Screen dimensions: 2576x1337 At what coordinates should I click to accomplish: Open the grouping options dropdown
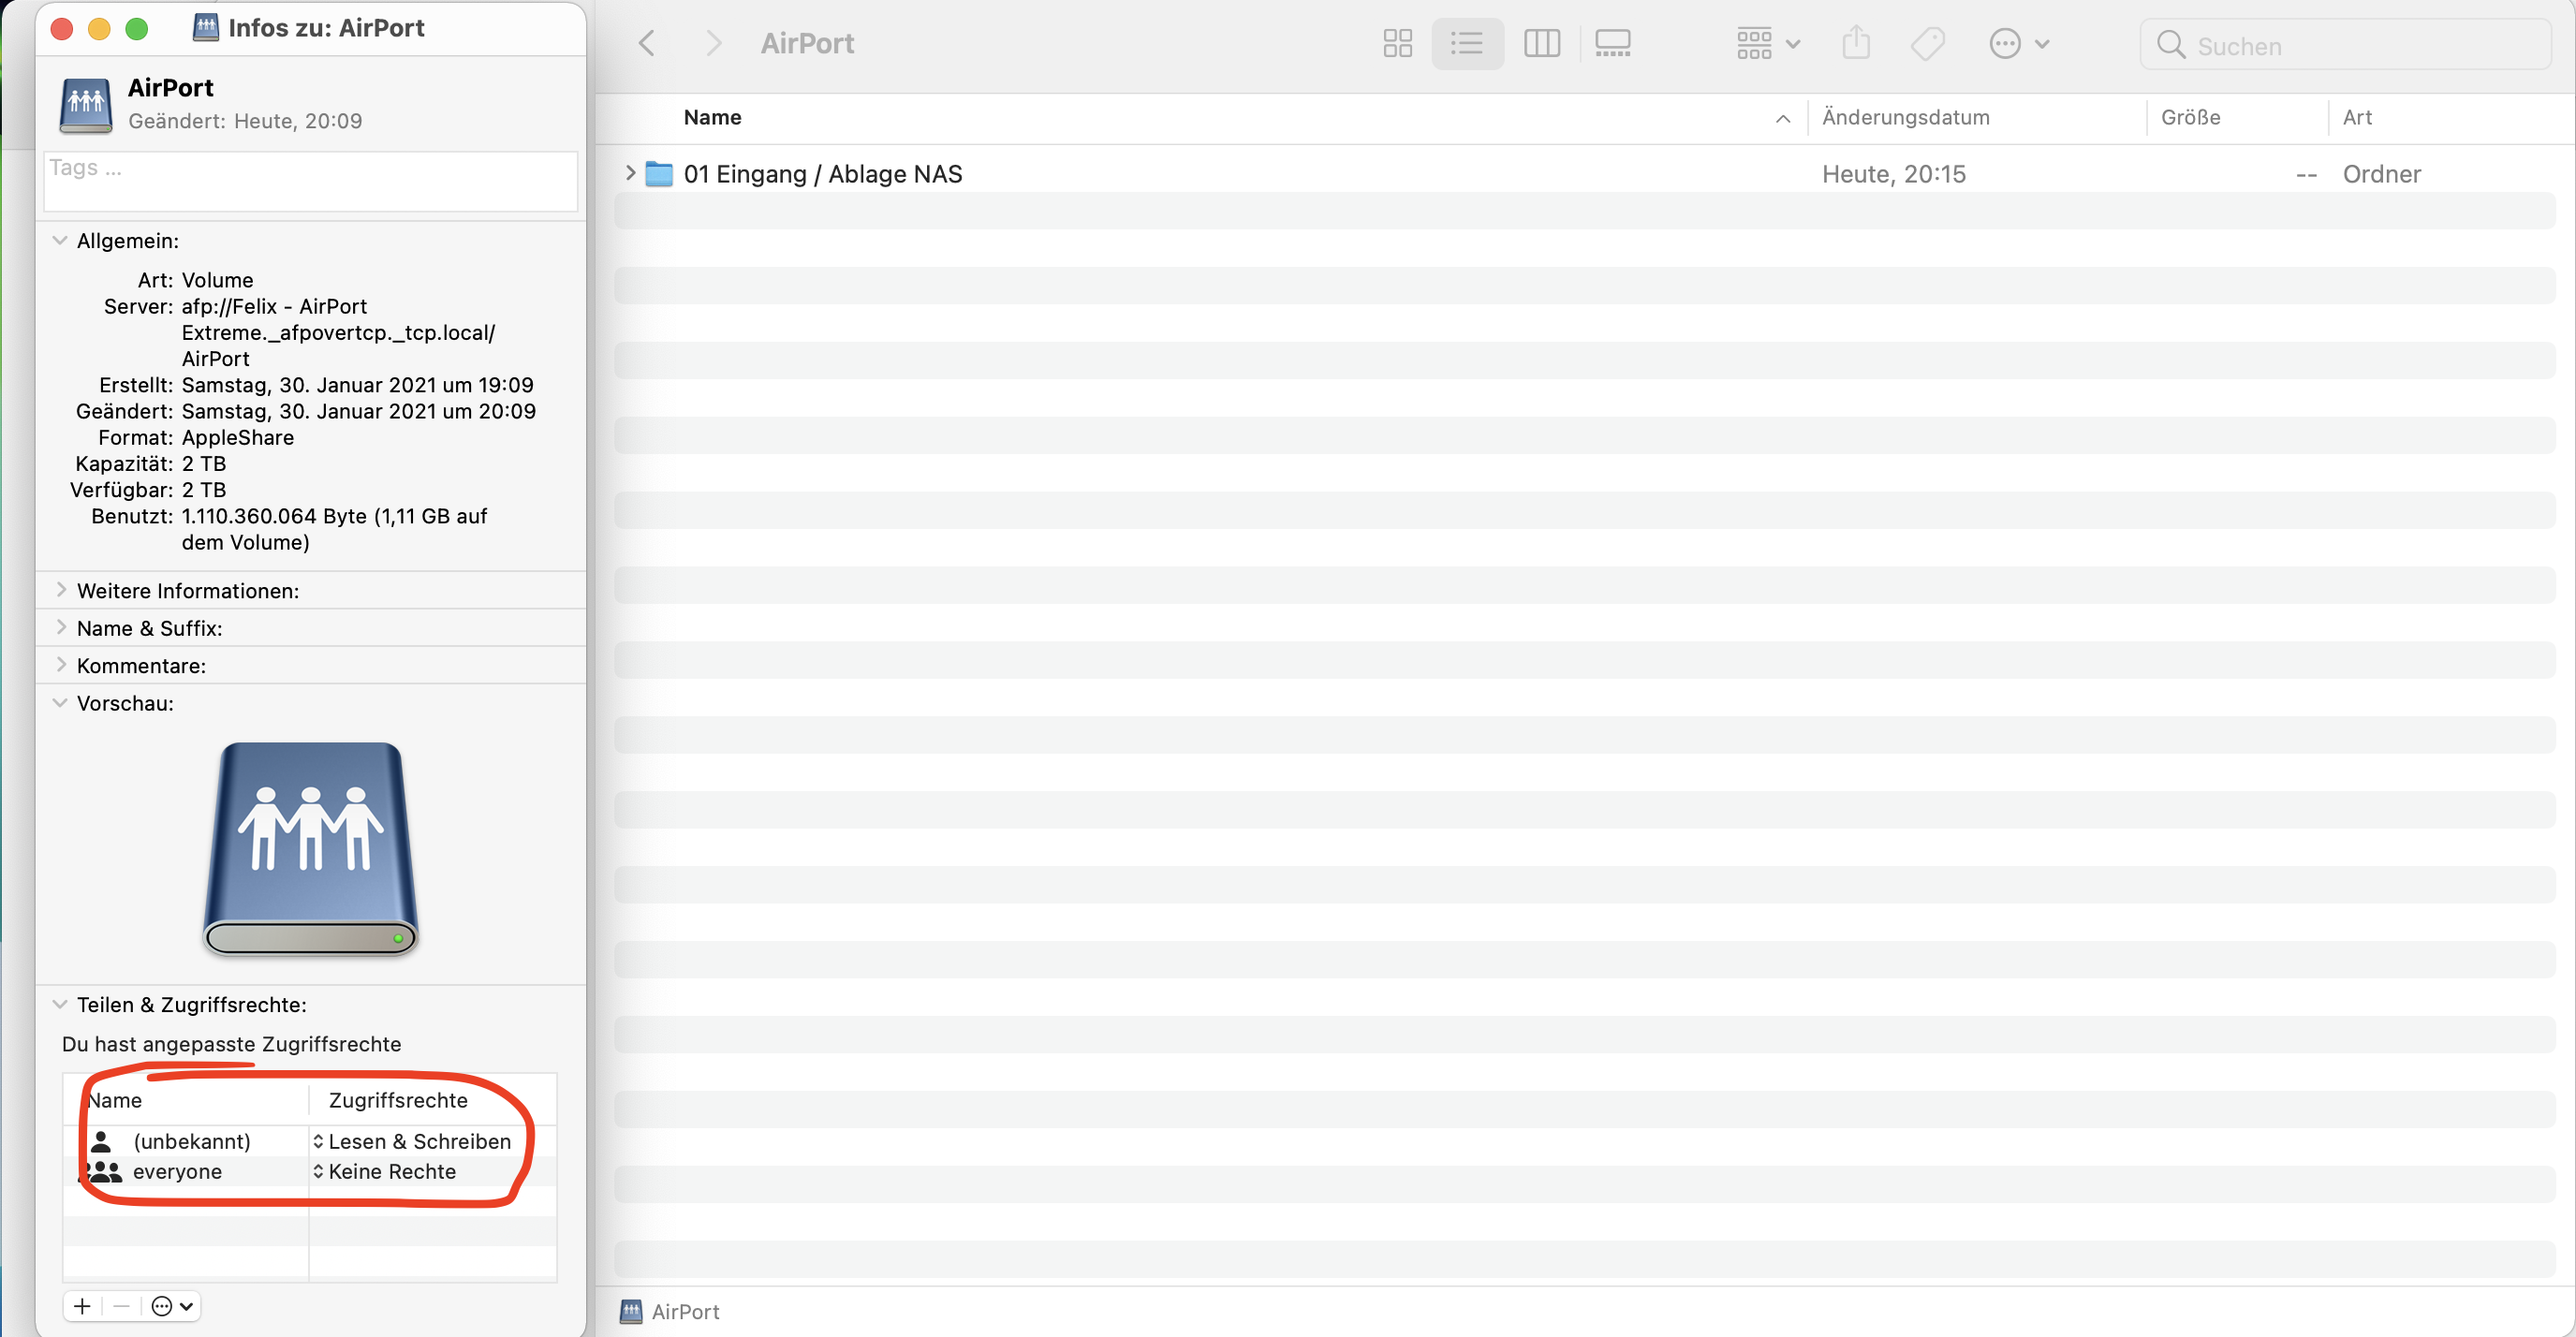[1768, 44]
